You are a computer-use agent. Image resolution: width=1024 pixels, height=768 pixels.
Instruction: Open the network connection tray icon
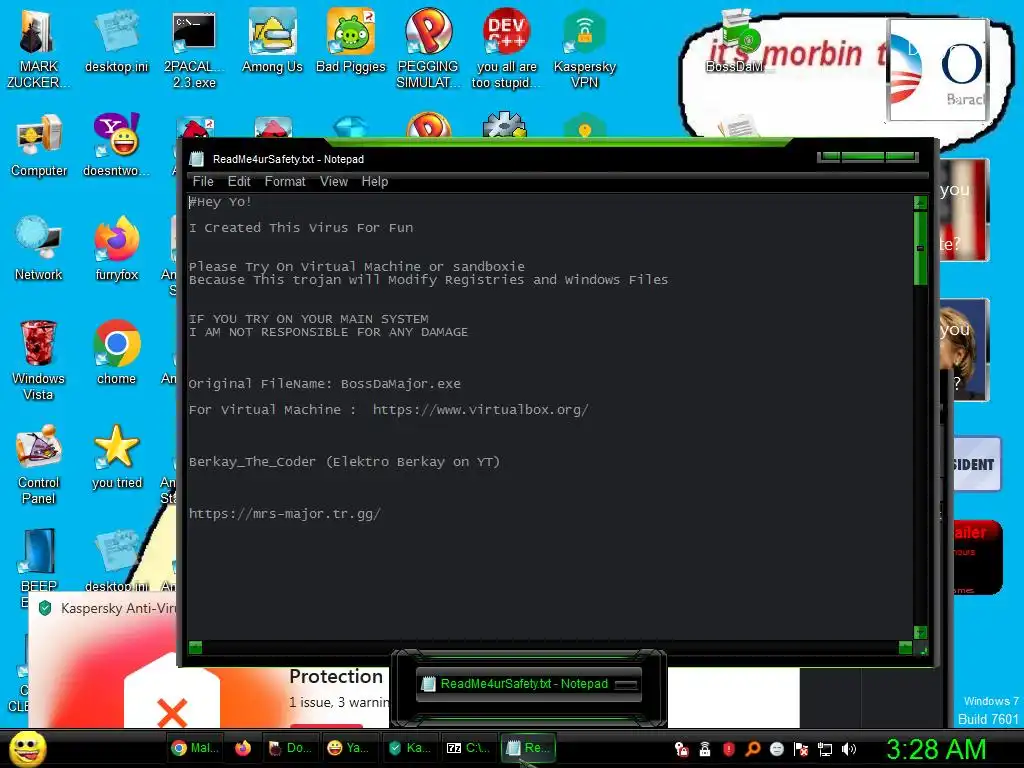tap(824, 749)
